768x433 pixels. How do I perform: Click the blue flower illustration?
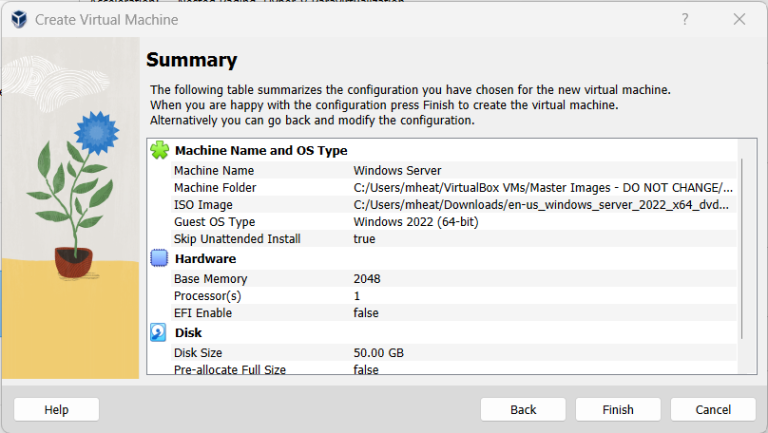96,132
